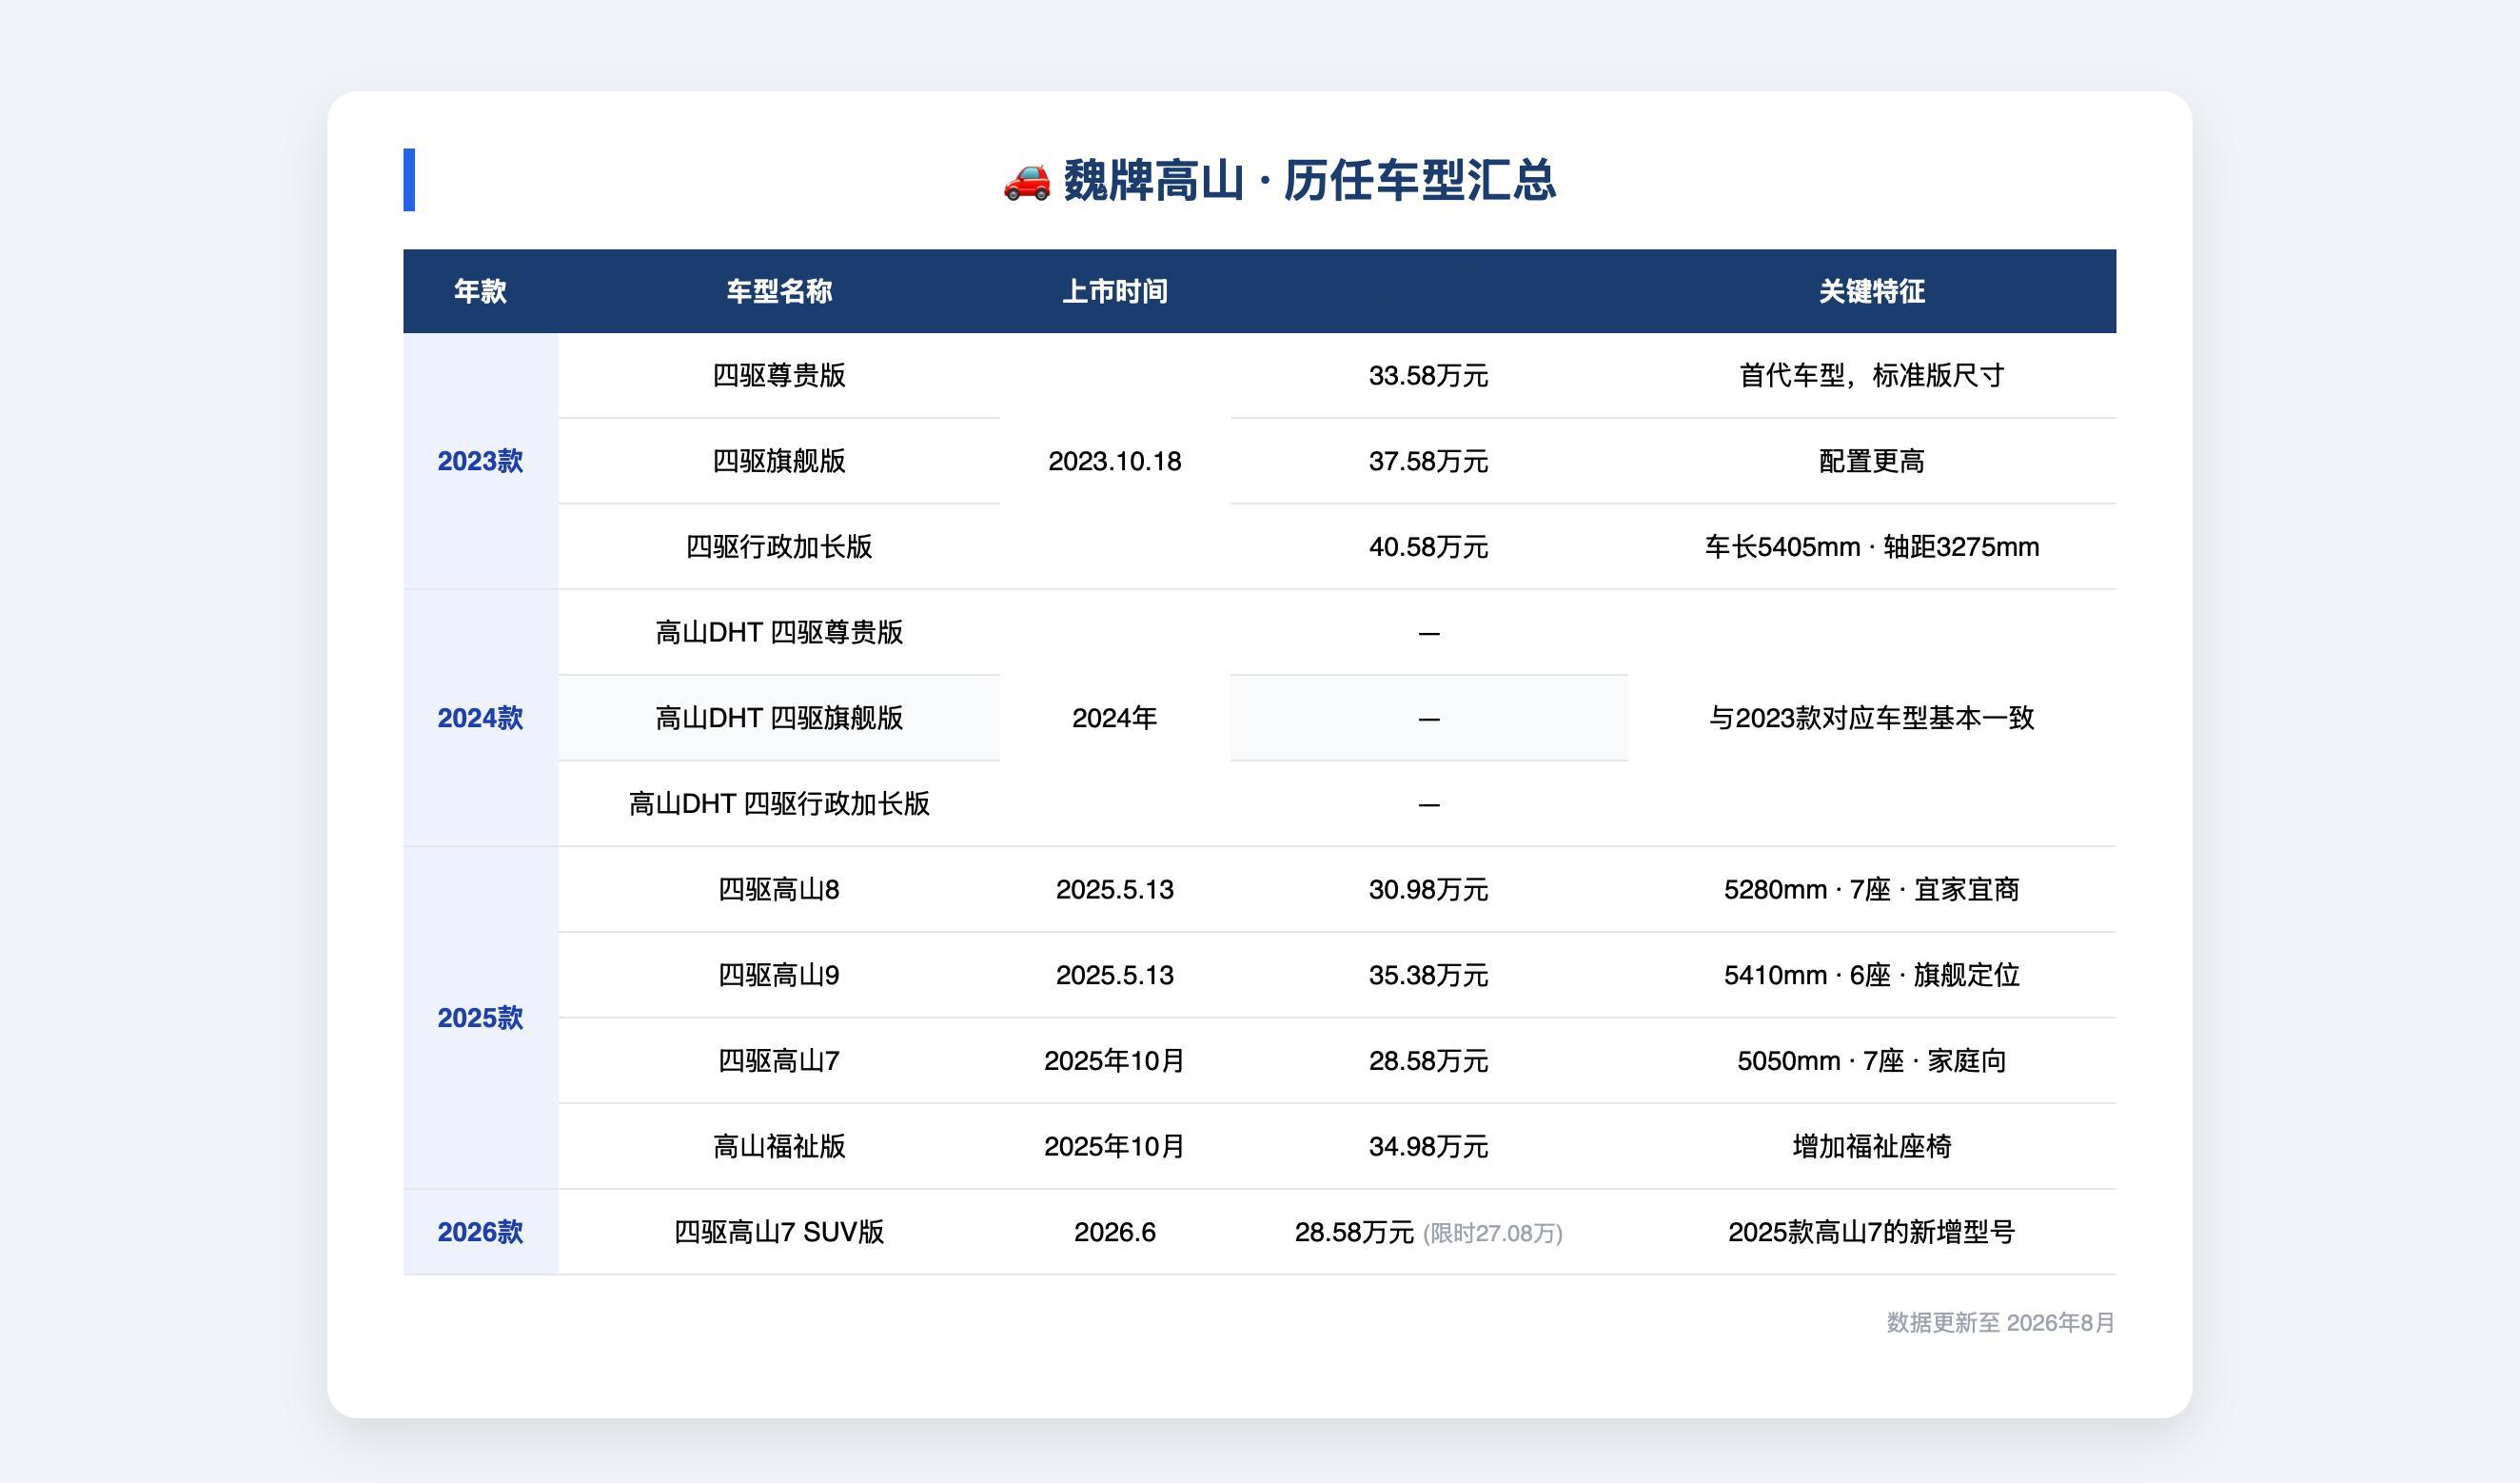This screenshot has width=2520, height=1483.
Task: Click 2025款高山7的新增型号 feature cell
Action: [x=1871, y=1232]
